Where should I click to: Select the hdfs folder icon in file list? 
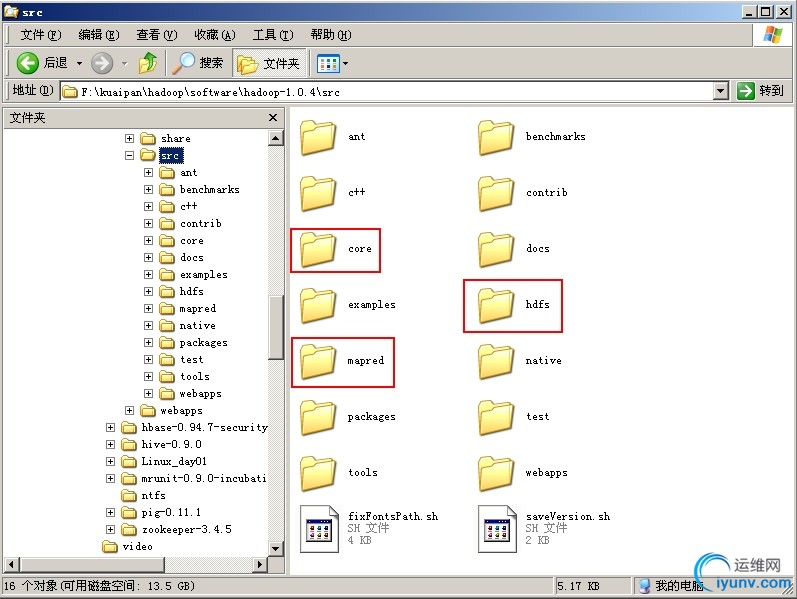(496, 305)
